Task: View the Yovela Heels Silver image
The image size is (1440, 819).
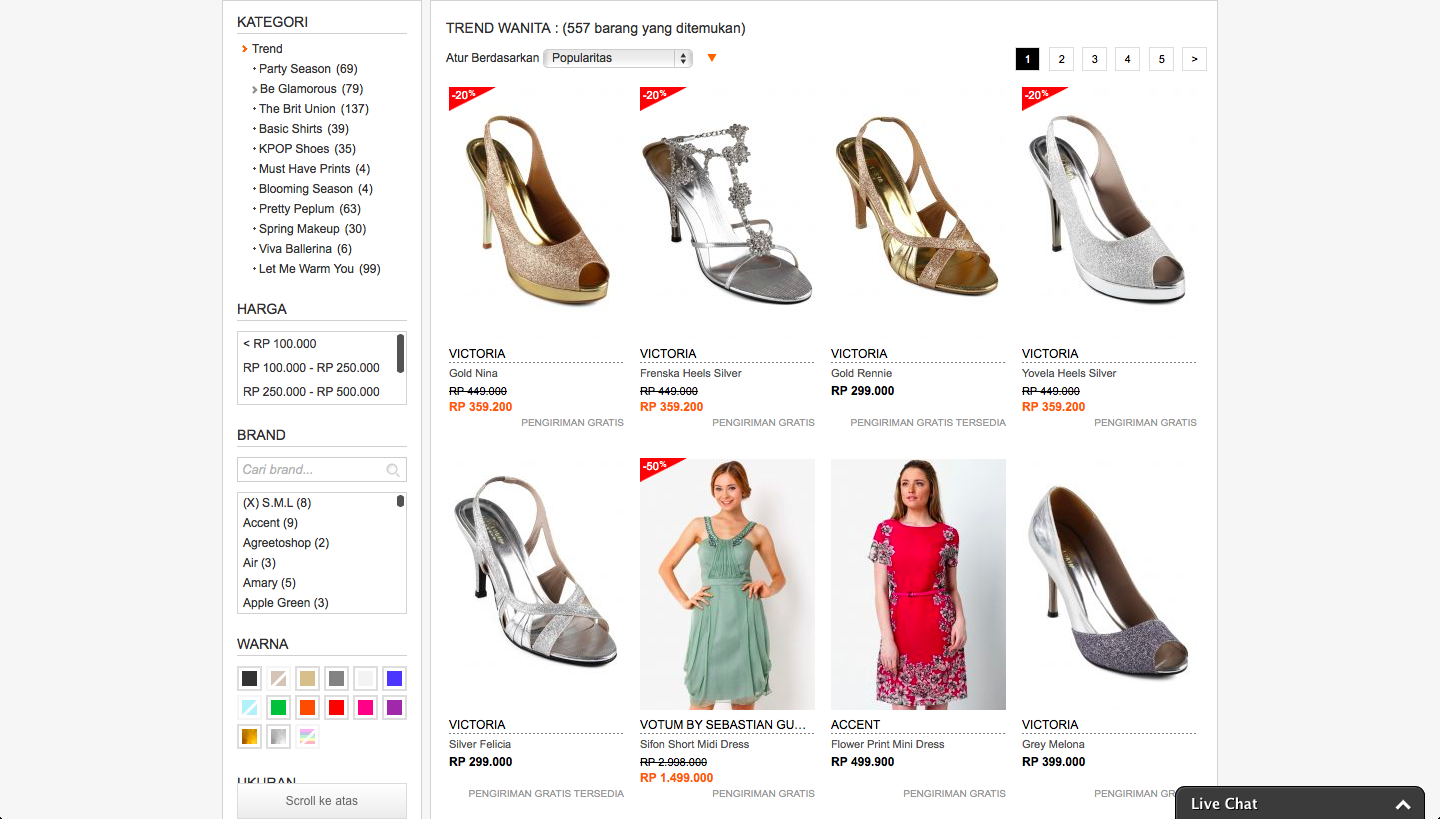Action: pos(1109,213)
